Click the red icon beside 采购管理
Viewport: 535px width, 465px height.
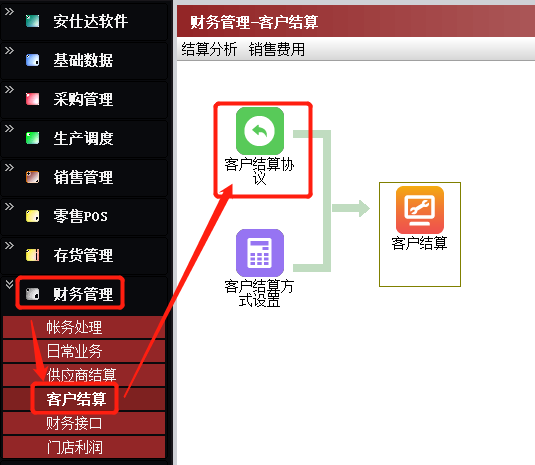click(x=32, y=99)
